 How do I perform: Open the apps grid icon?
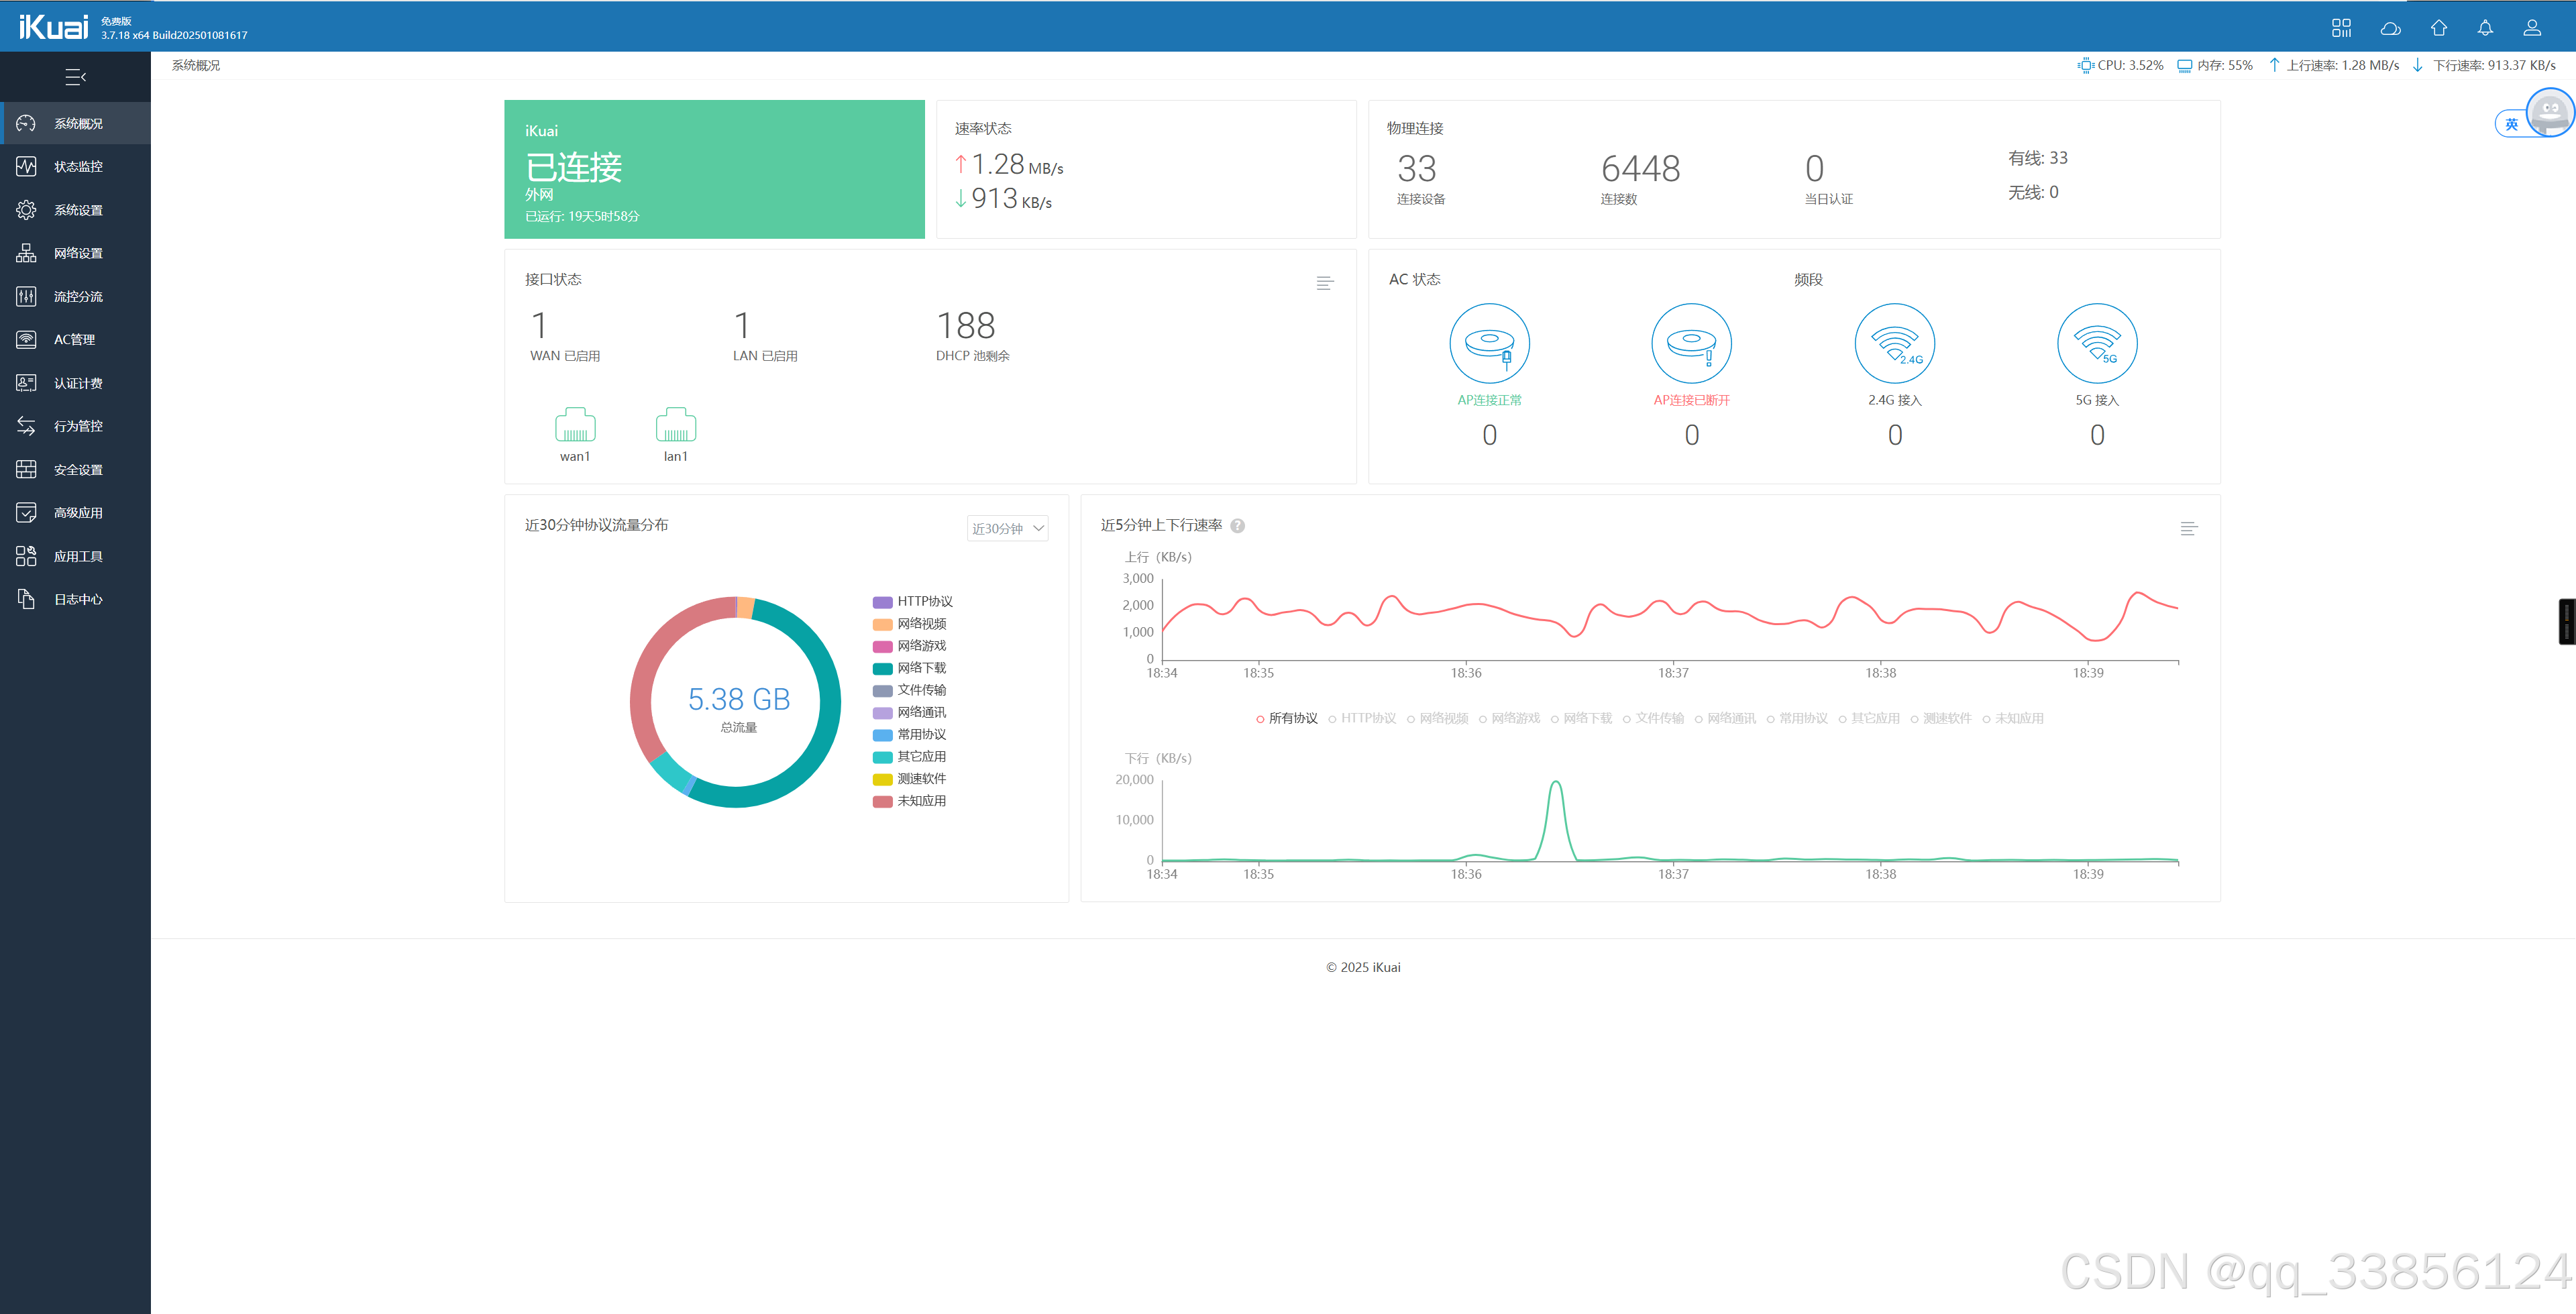[x=2341, y=28]
